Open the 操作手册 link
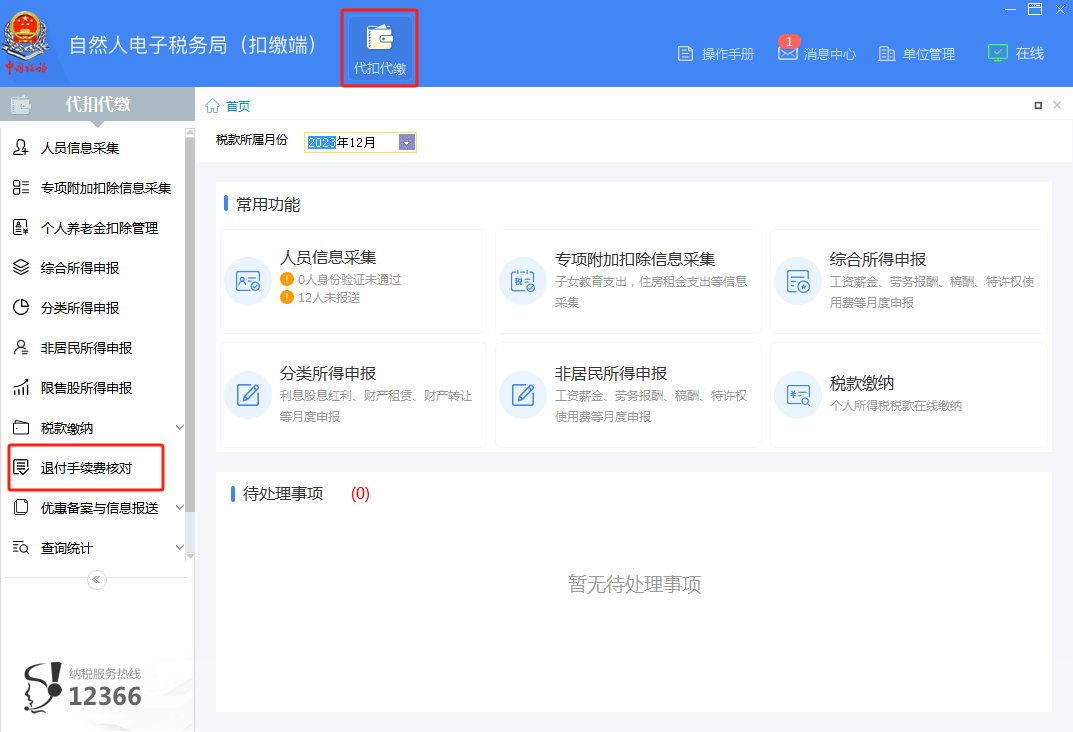 tap(728, 54)
